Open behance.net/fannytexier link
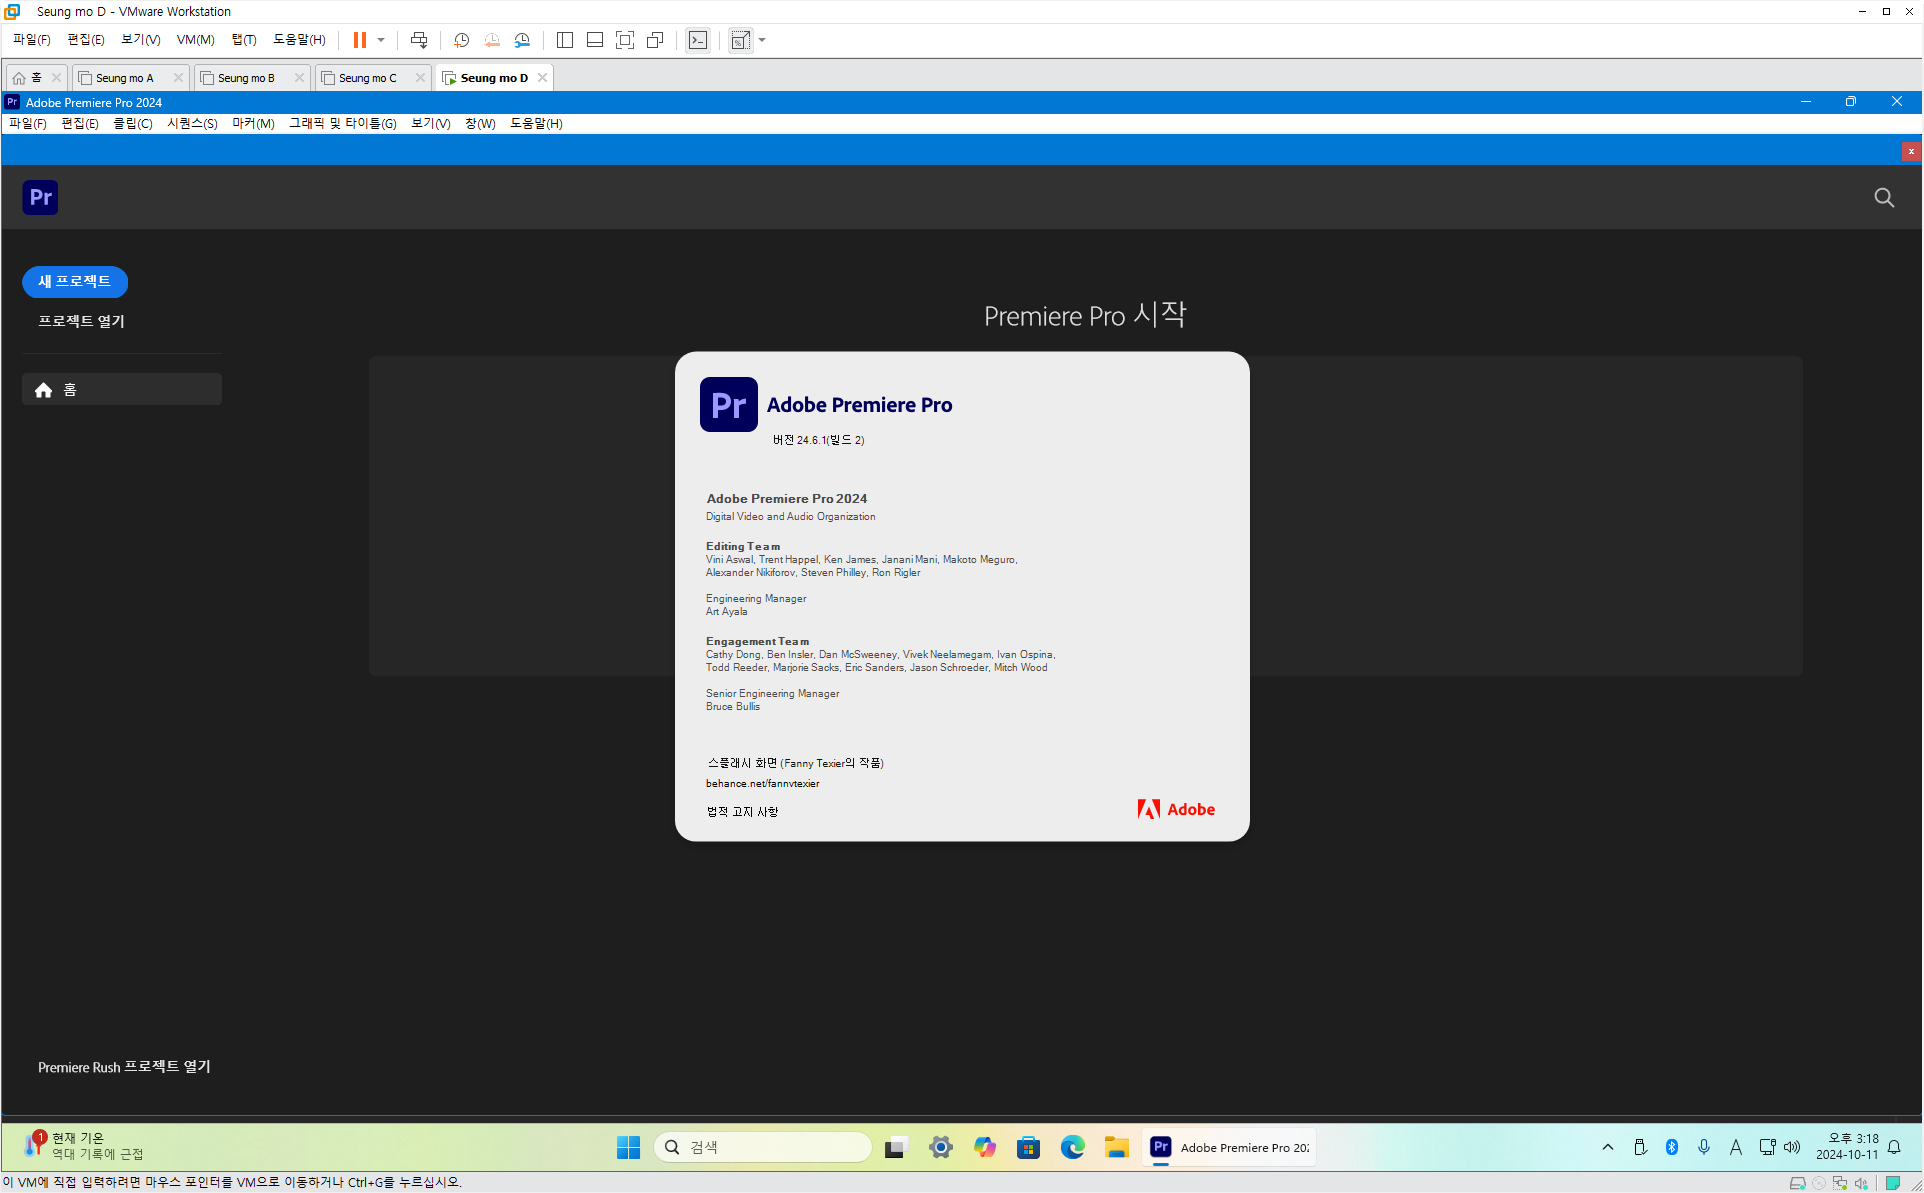Screen dimensions: 1924x1193 [x=762, y=784]
